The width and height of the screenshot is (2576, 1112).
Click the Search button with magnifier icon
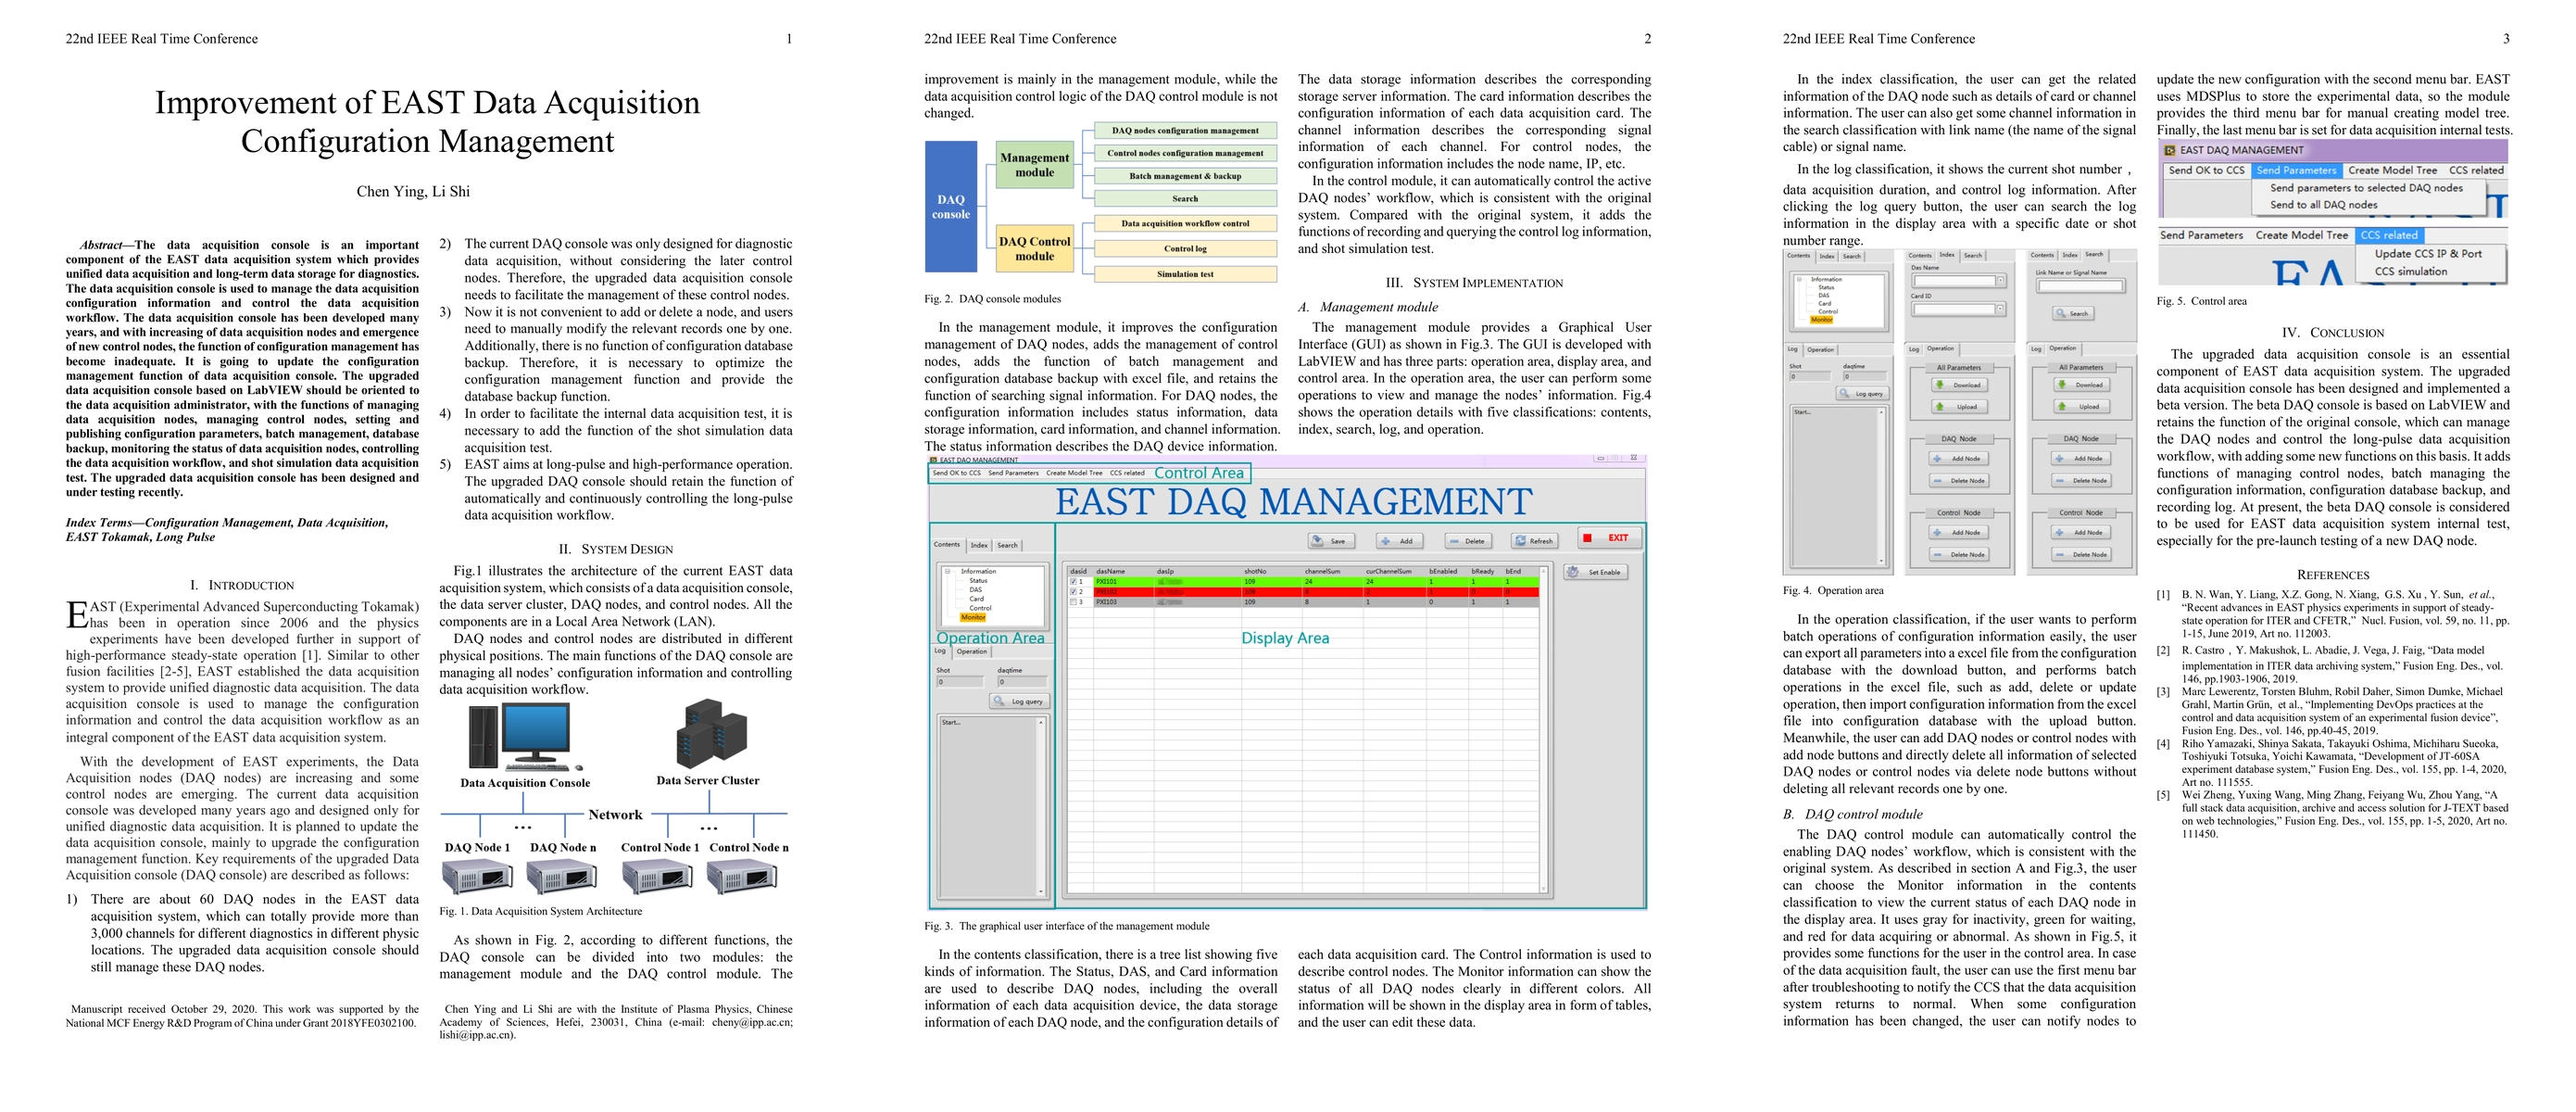tap(2071, 313)
